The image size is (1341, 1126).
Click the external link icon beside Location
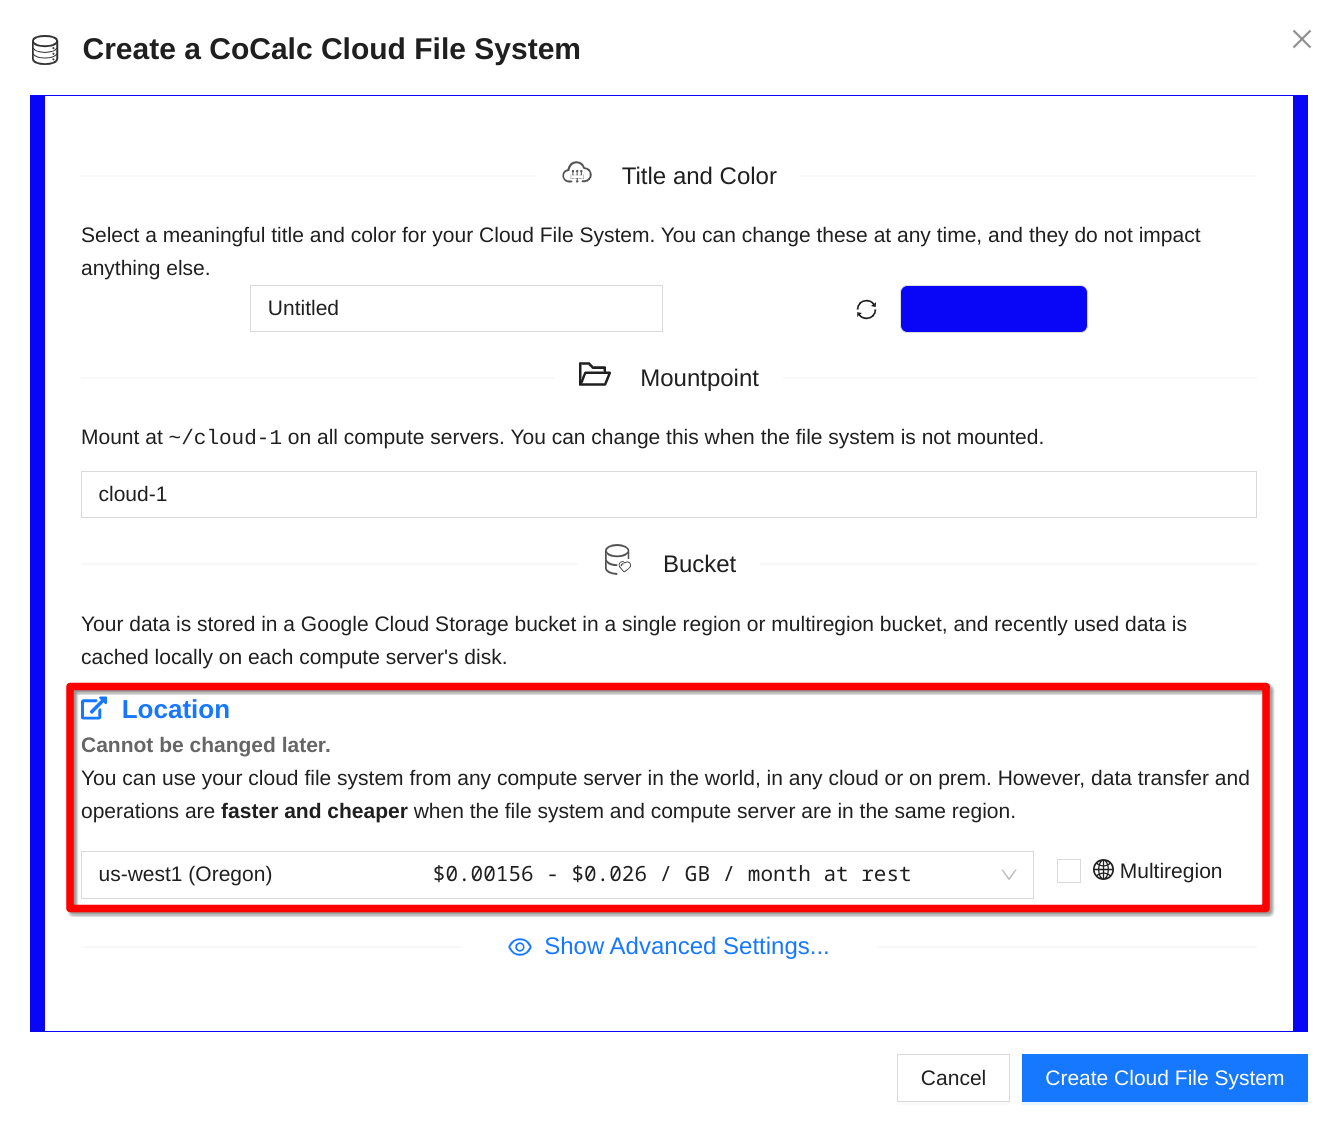[x=94, y=709]
